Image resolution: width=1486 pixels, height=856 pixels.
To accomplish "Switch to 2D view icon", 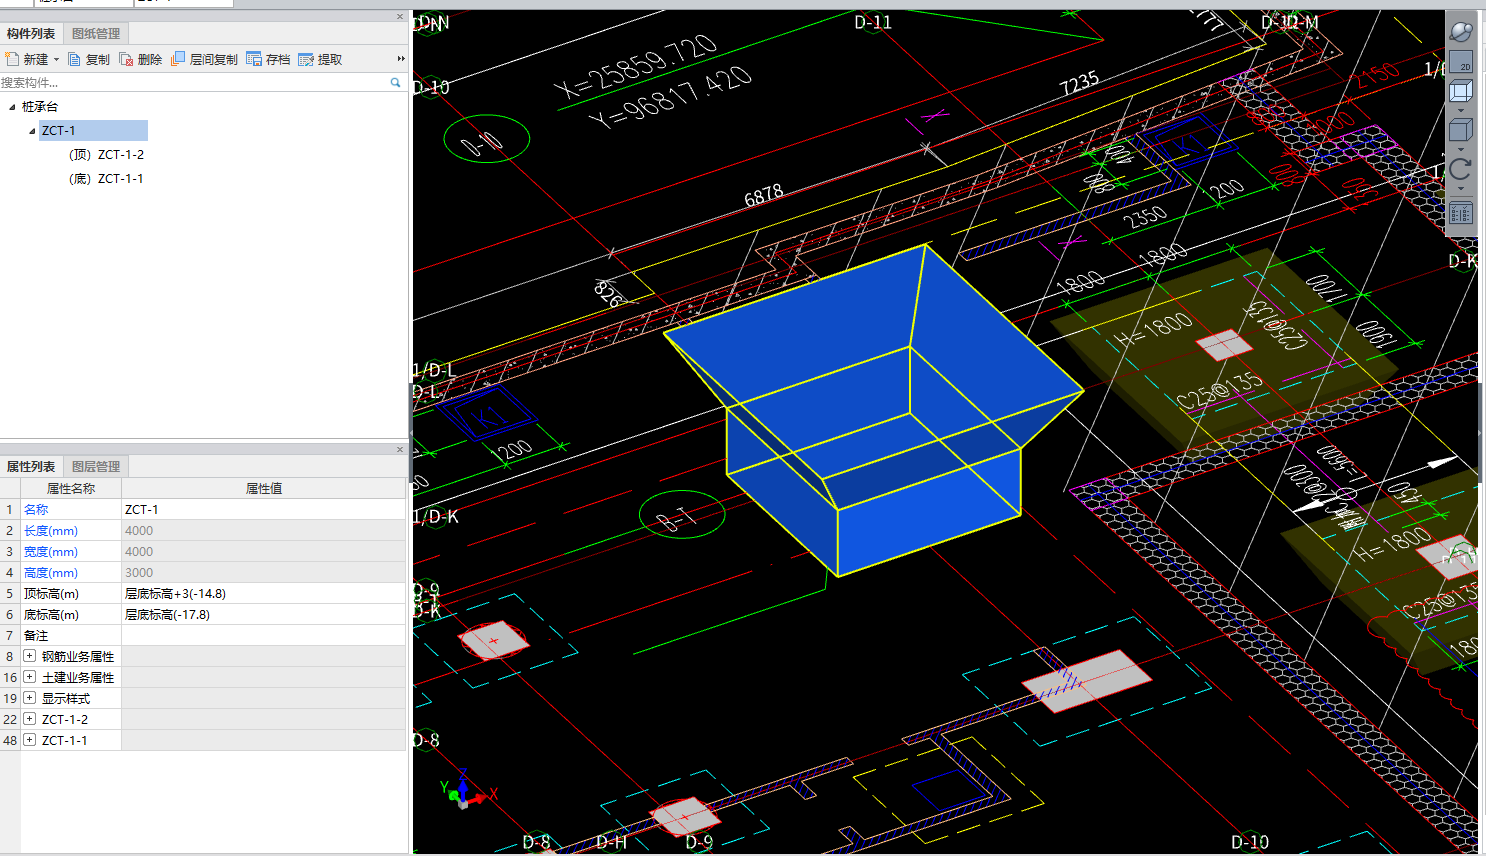I will (x=1461, y=62).
